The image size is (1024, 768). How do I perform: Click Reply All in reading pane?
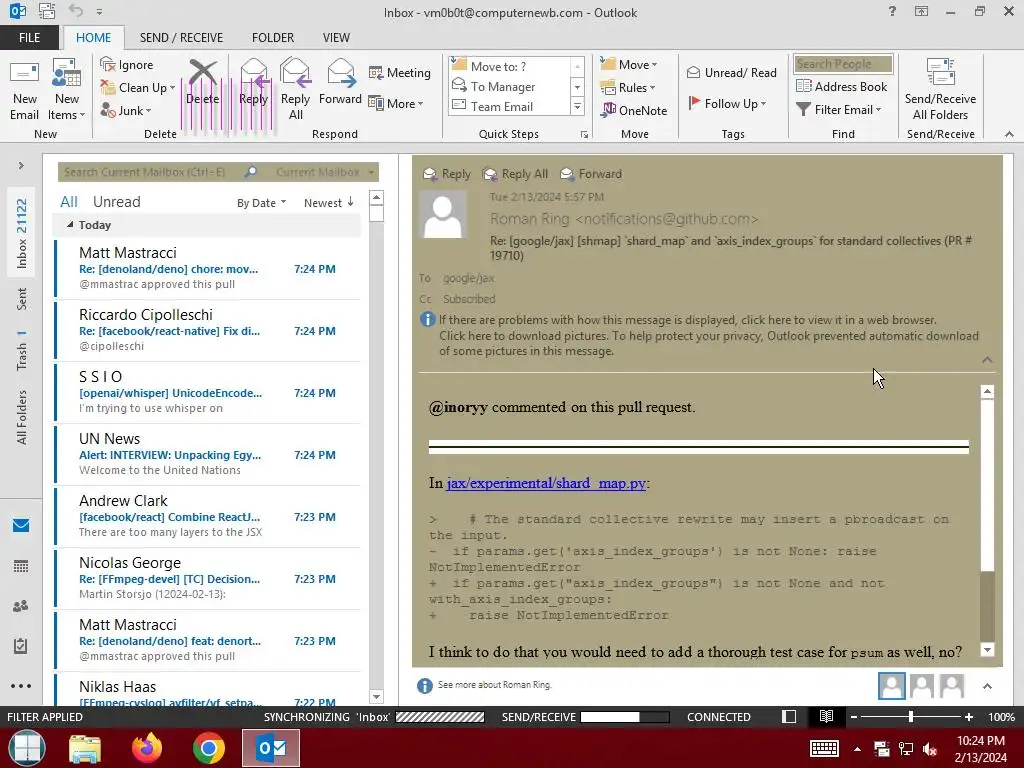point(515,174)
